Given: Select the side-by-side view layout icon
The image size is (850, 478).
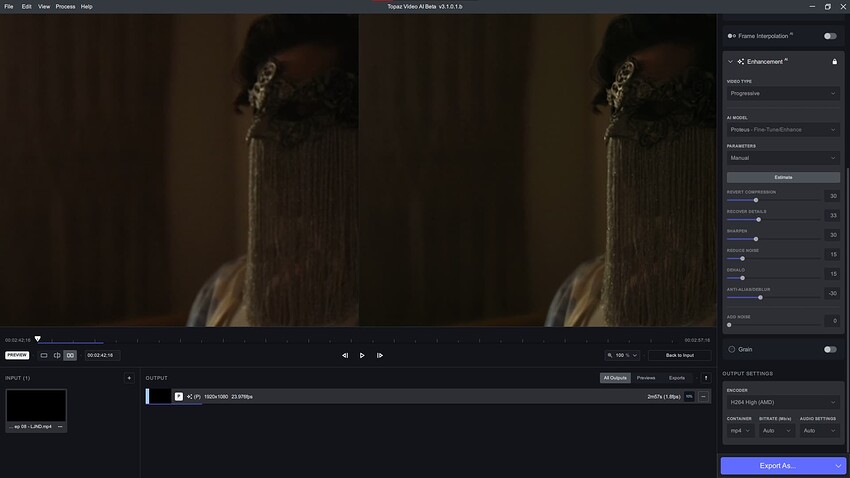Looking at the screenshot, I should pos(70,355).
